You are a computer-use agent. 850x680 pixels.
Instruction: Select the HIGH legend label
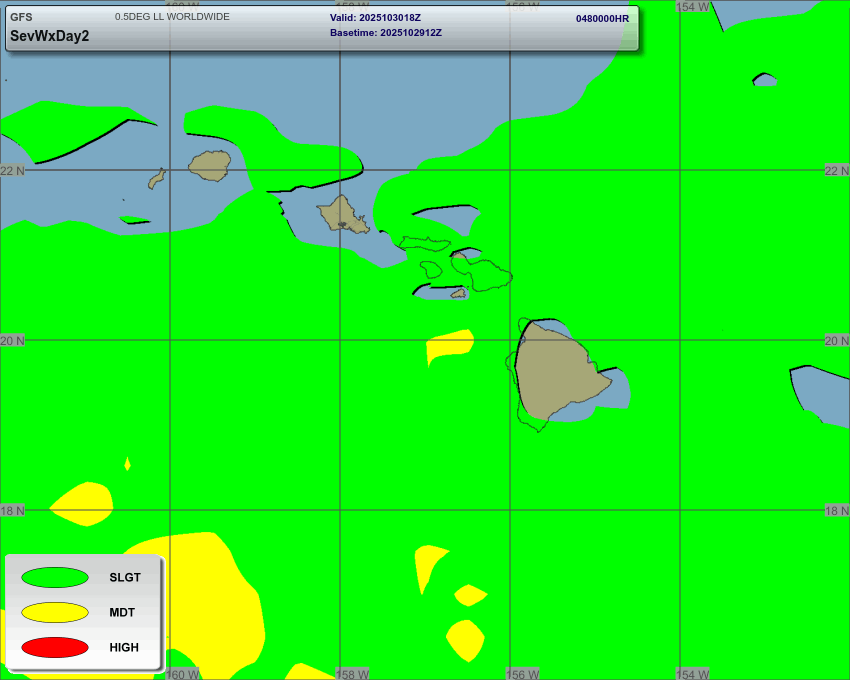coord(124,647)
